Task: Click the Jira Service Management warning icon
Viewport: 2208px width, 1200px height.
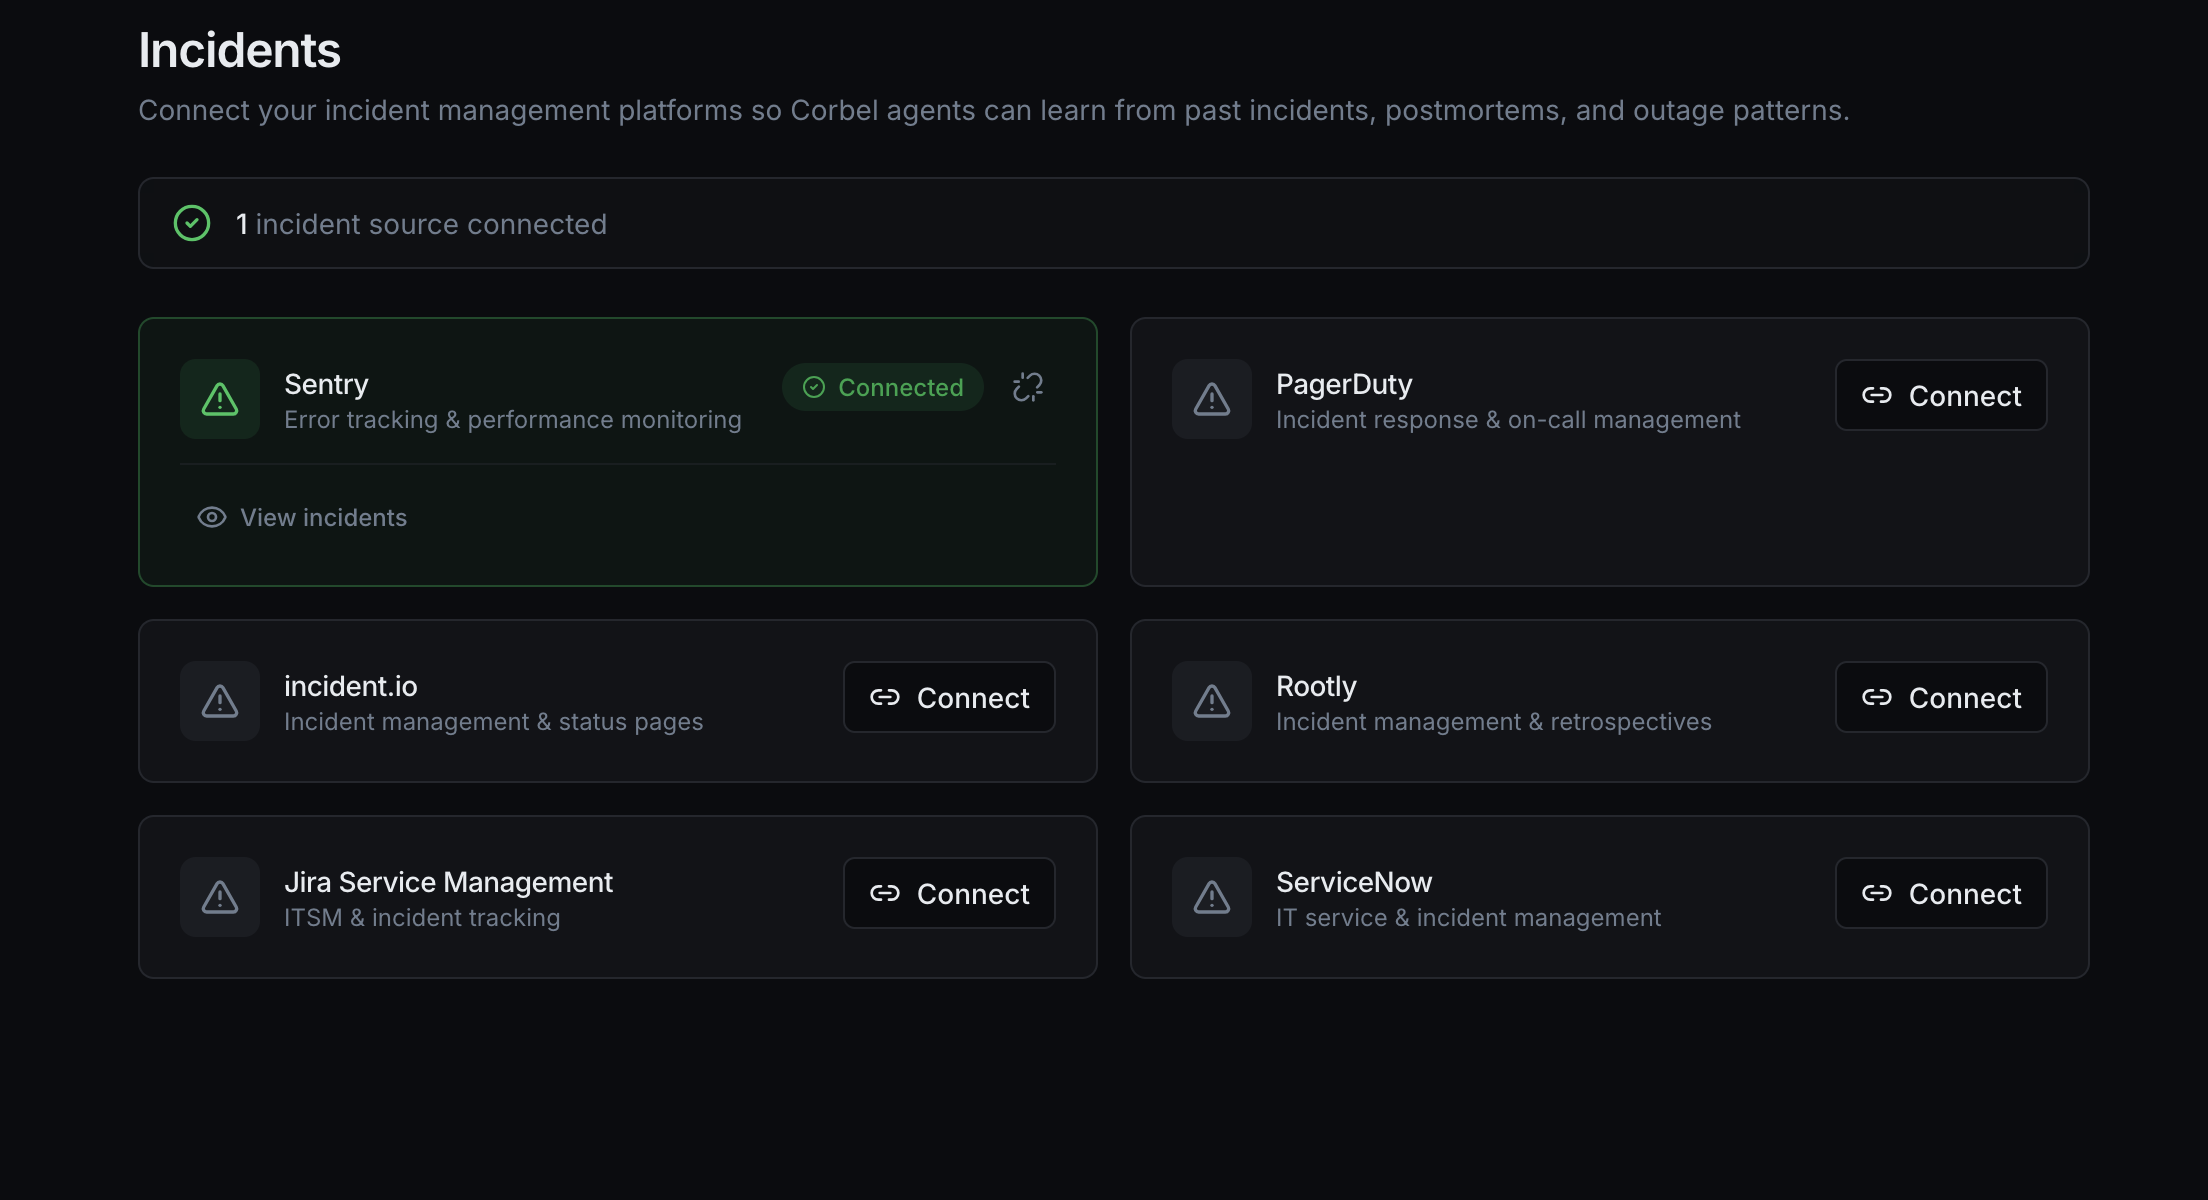Action: [x=220, y=897]
